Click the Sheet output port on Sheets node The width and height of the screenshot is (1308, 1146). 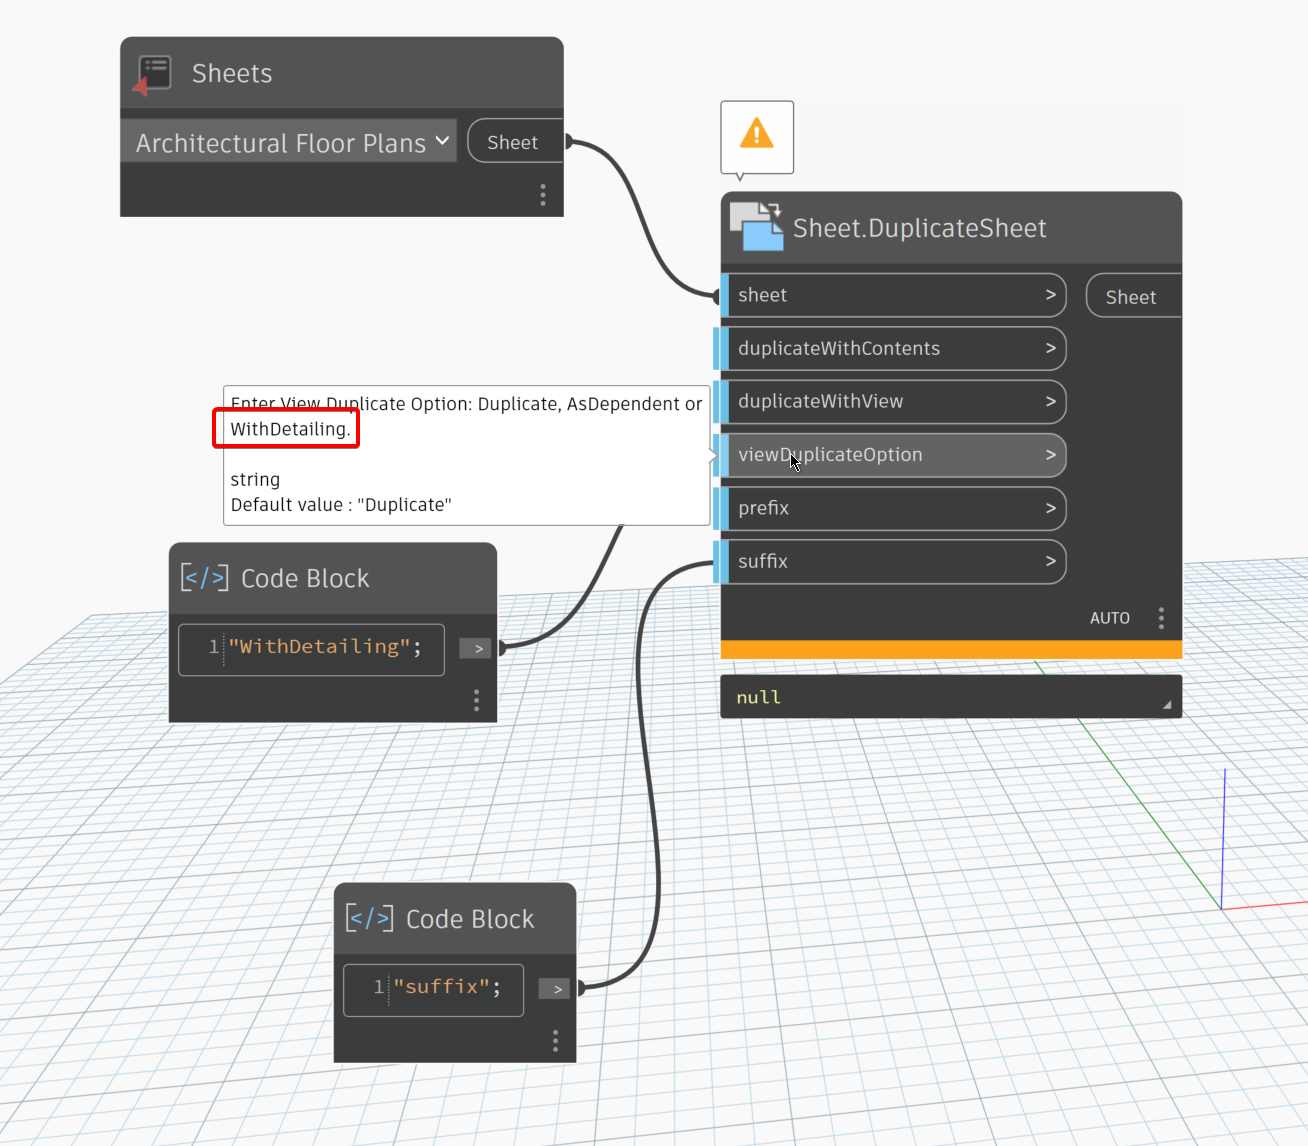coord(515,142)
